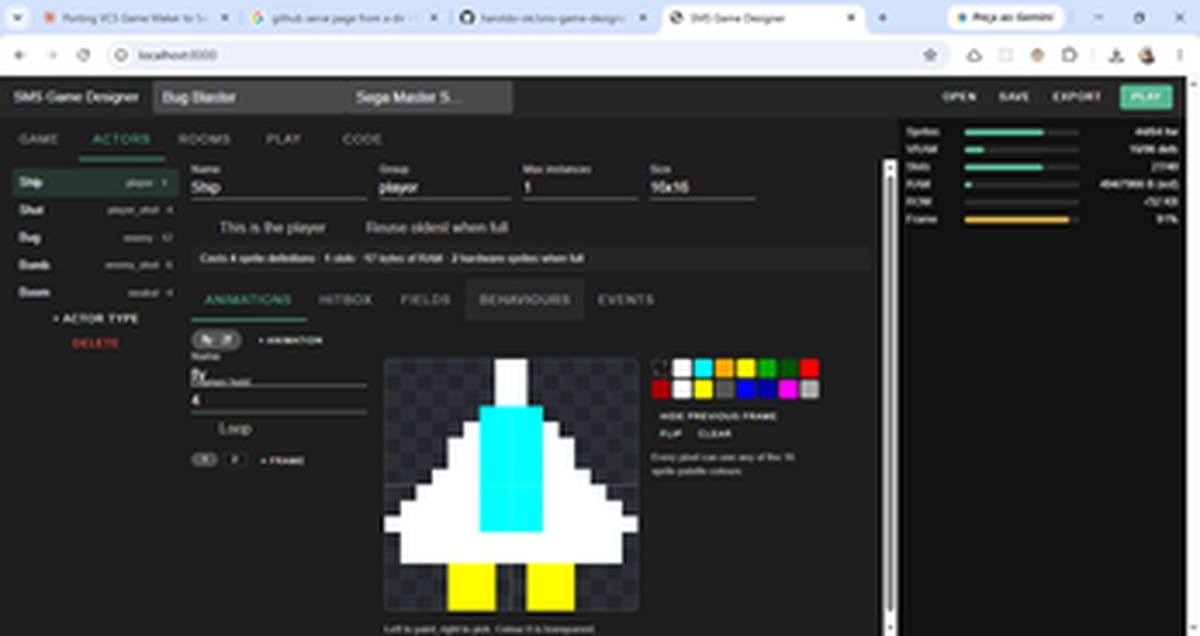Select the Ship actor in the list

[x=96, y=183]
